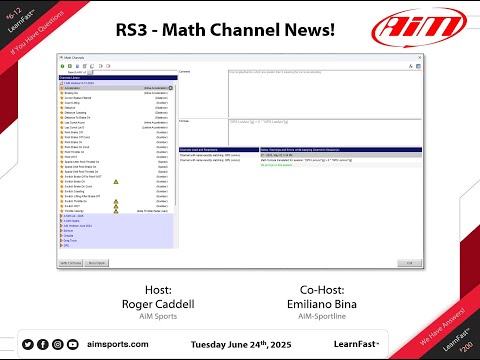Open the YouTube icon in the footer

[73, 344]
